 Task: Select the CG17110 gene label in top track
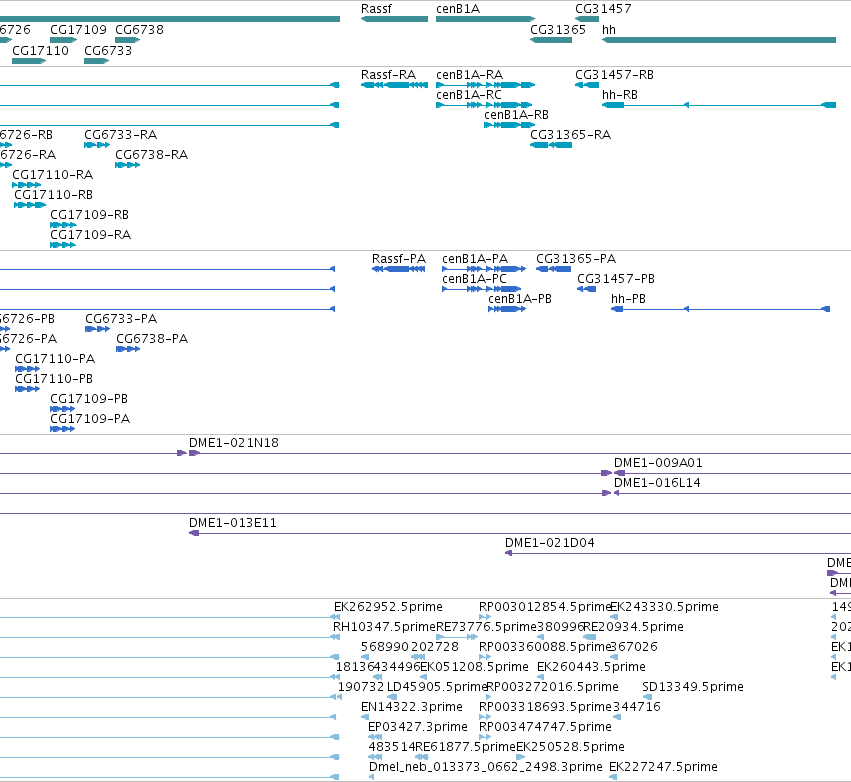40,50
